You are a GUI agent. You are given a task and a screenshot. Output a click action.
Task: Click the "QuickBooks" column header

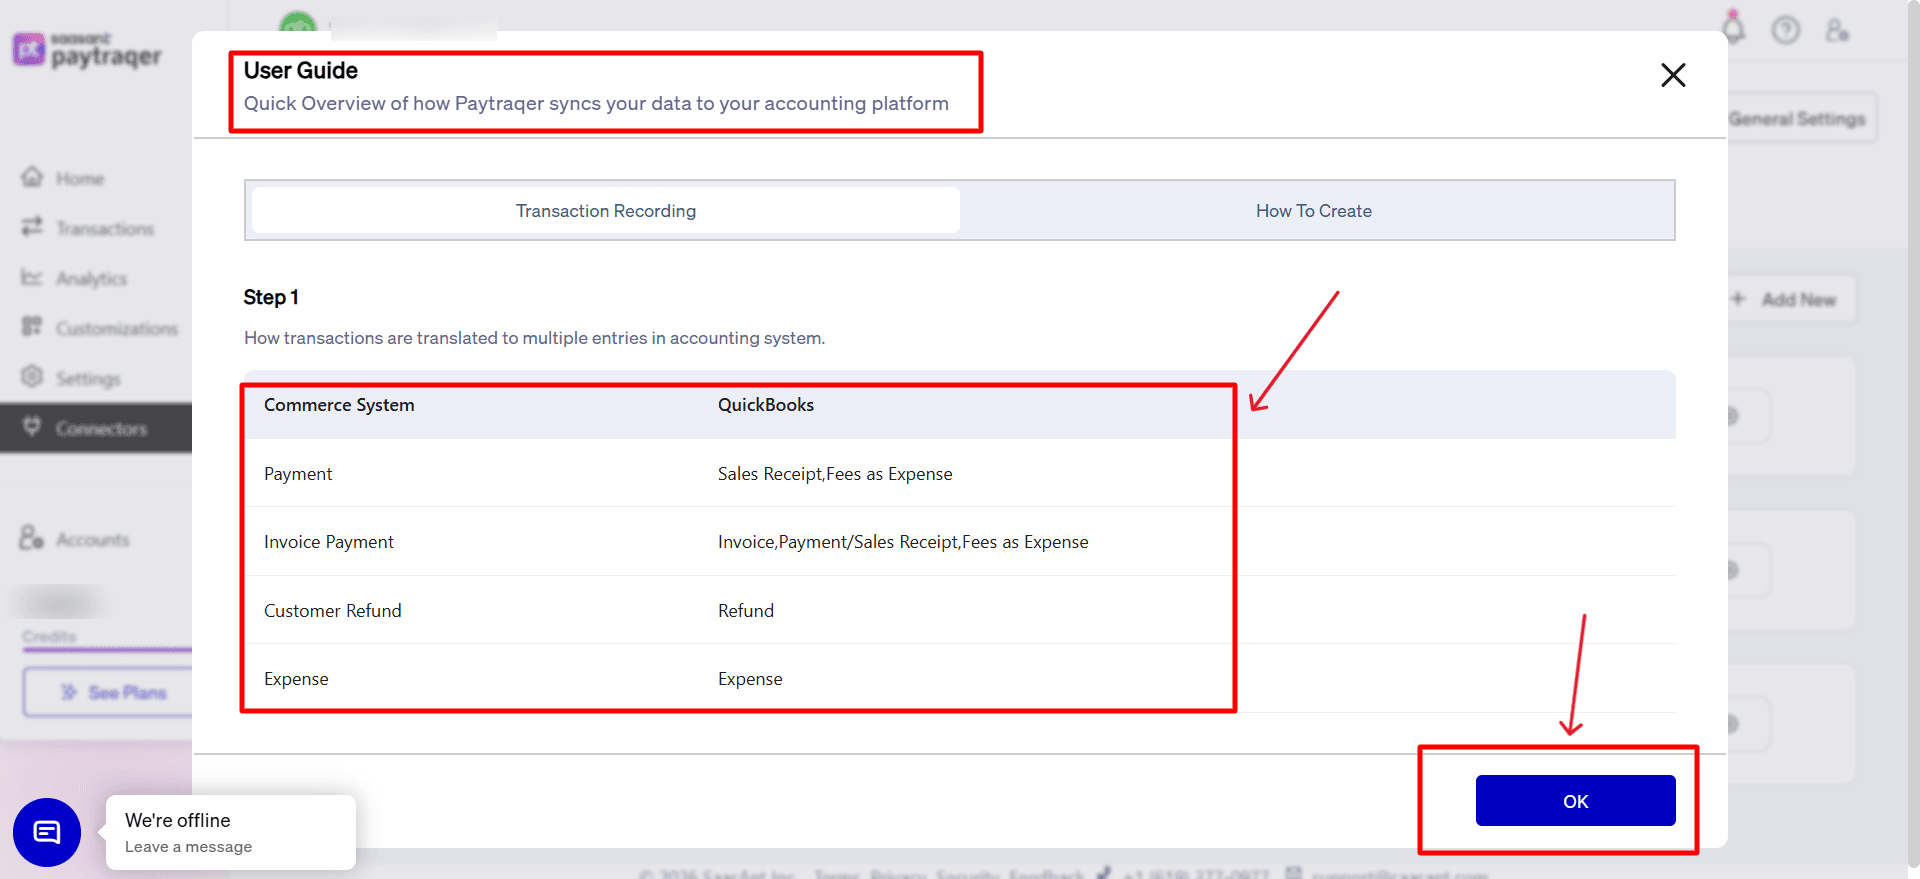tap(766, 405)
